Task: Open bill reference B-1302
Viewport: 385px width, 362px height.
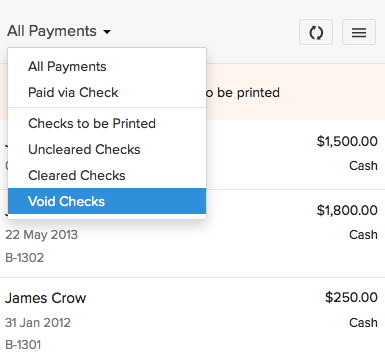Action: [24, 258]
